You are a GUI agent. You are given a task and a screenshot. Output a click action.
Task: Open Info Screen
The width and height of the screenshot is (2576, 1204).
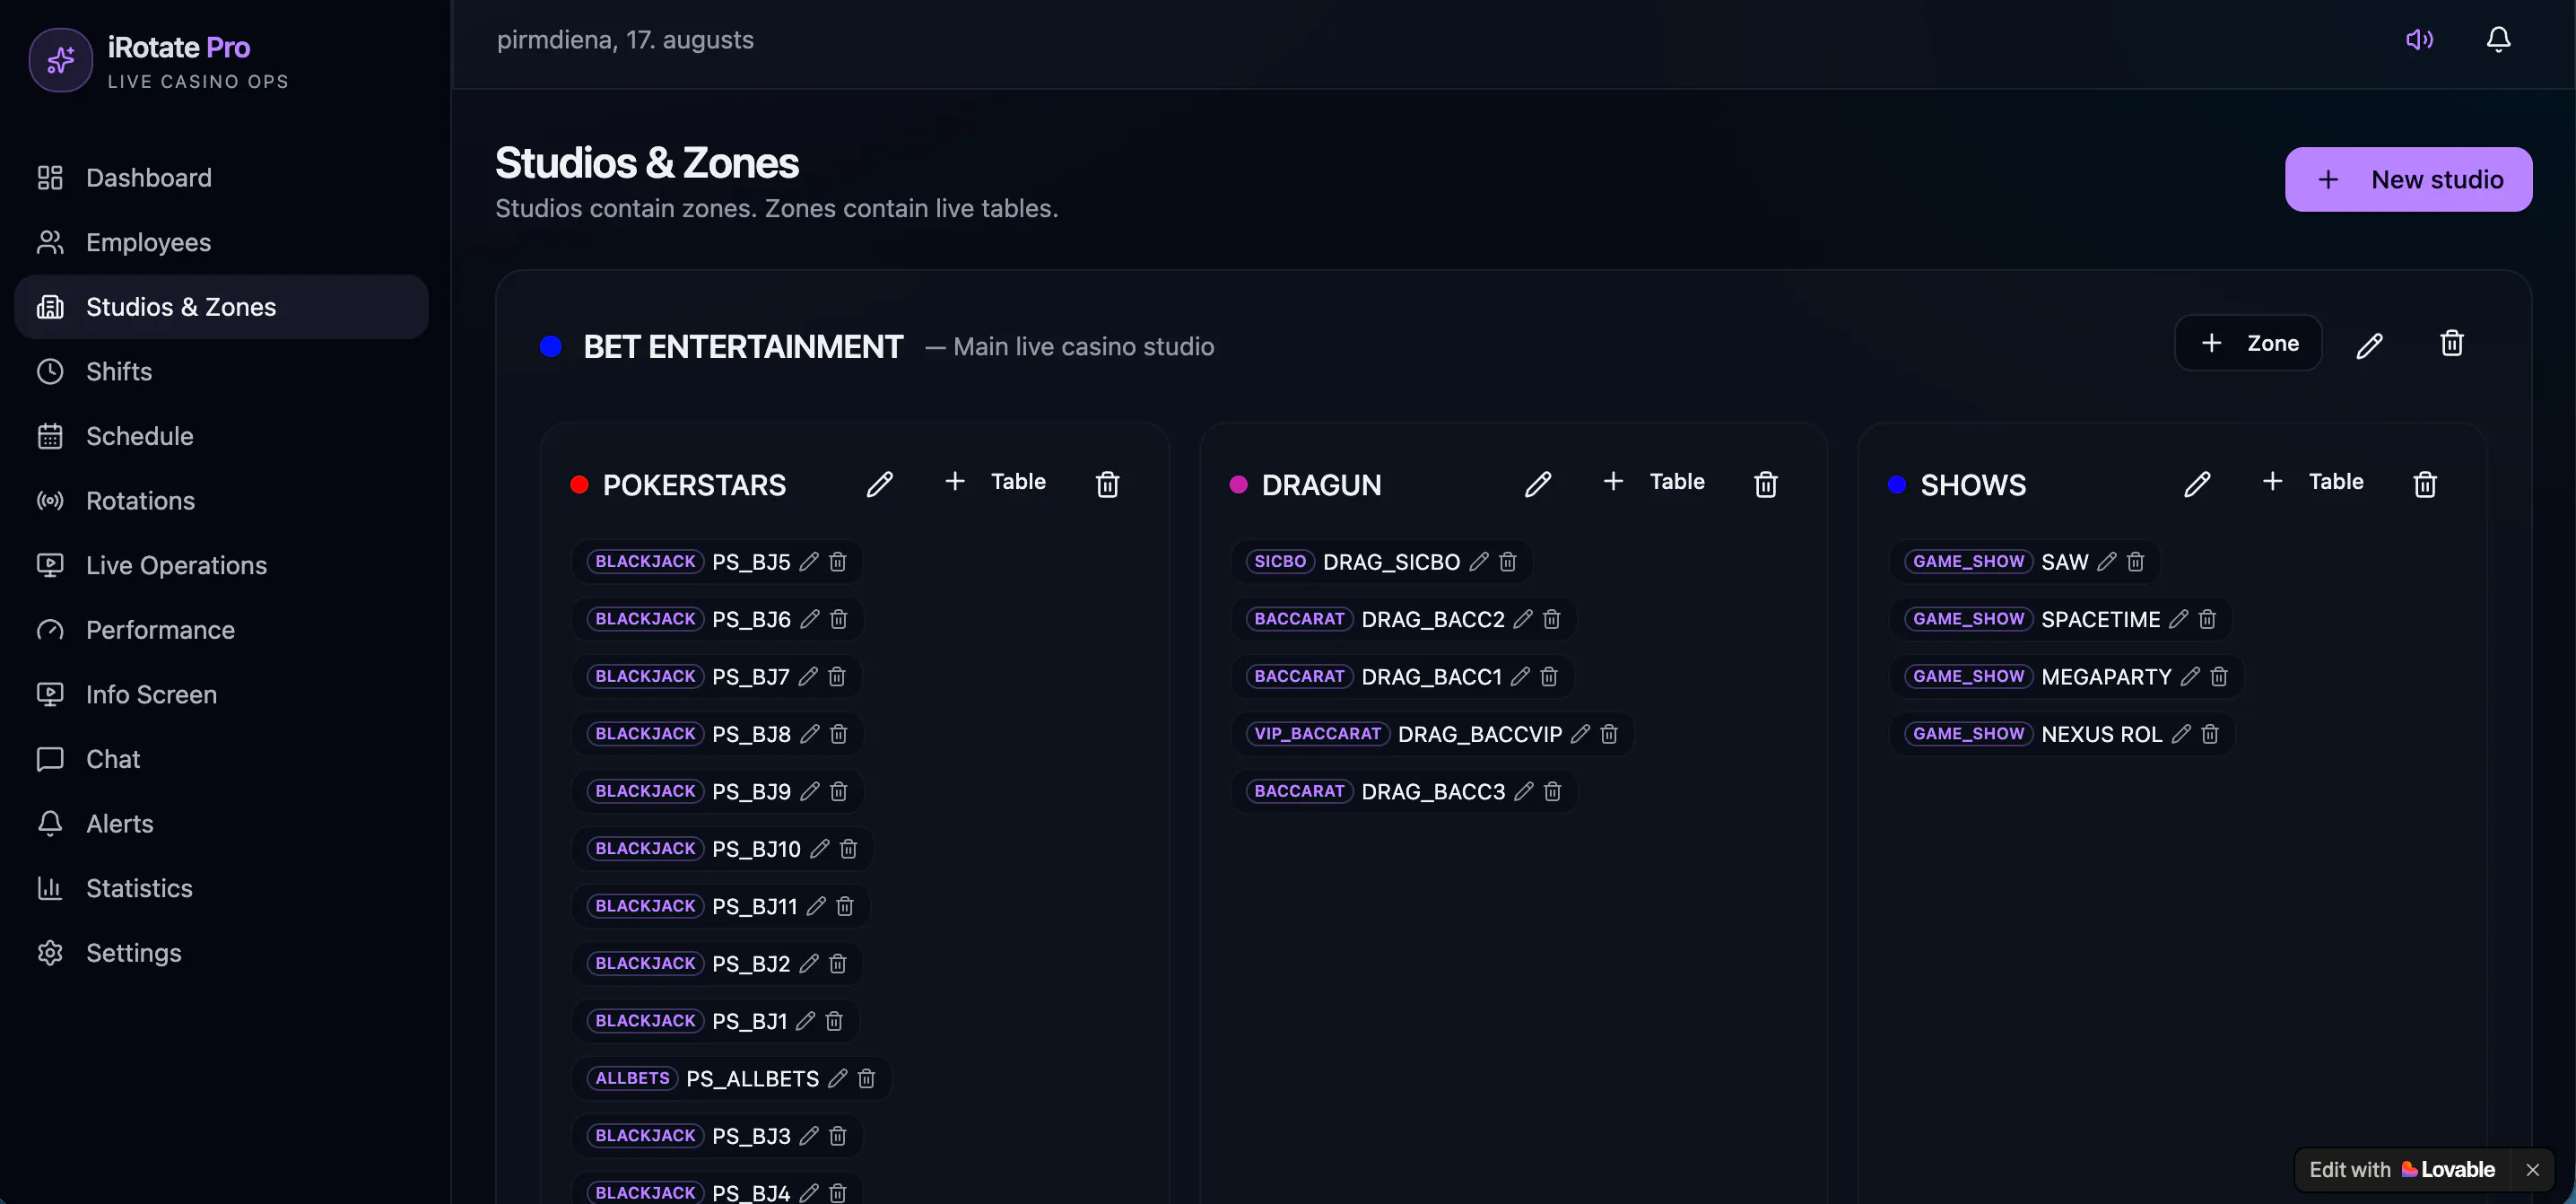(x=221, y=694)
